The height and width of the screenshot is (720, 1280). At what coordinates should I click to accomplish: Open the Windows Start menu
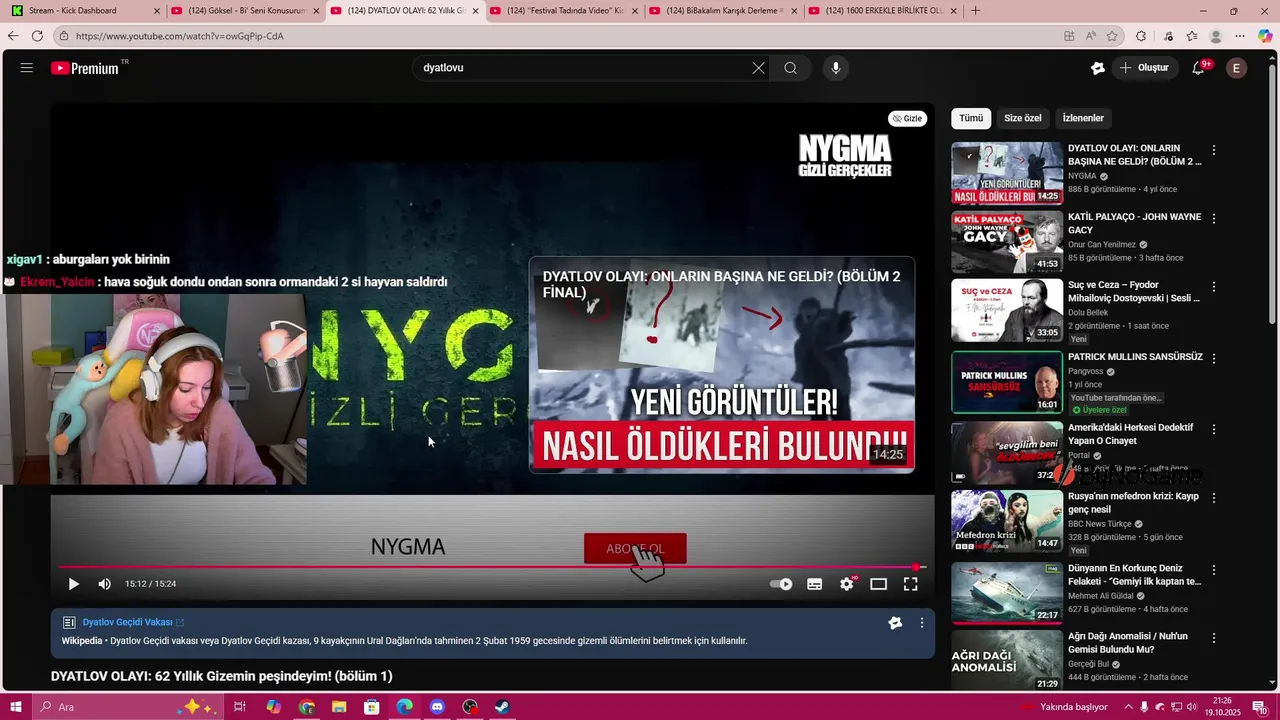click(16, 707)
